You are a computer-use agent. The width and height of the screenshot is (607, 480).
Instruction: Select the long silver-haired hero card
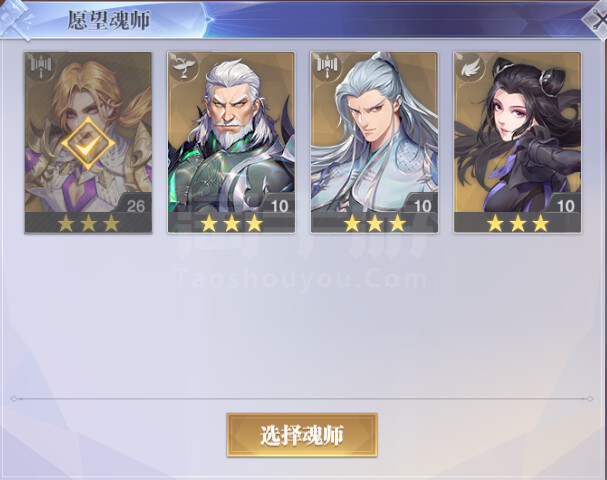[374, 142]
